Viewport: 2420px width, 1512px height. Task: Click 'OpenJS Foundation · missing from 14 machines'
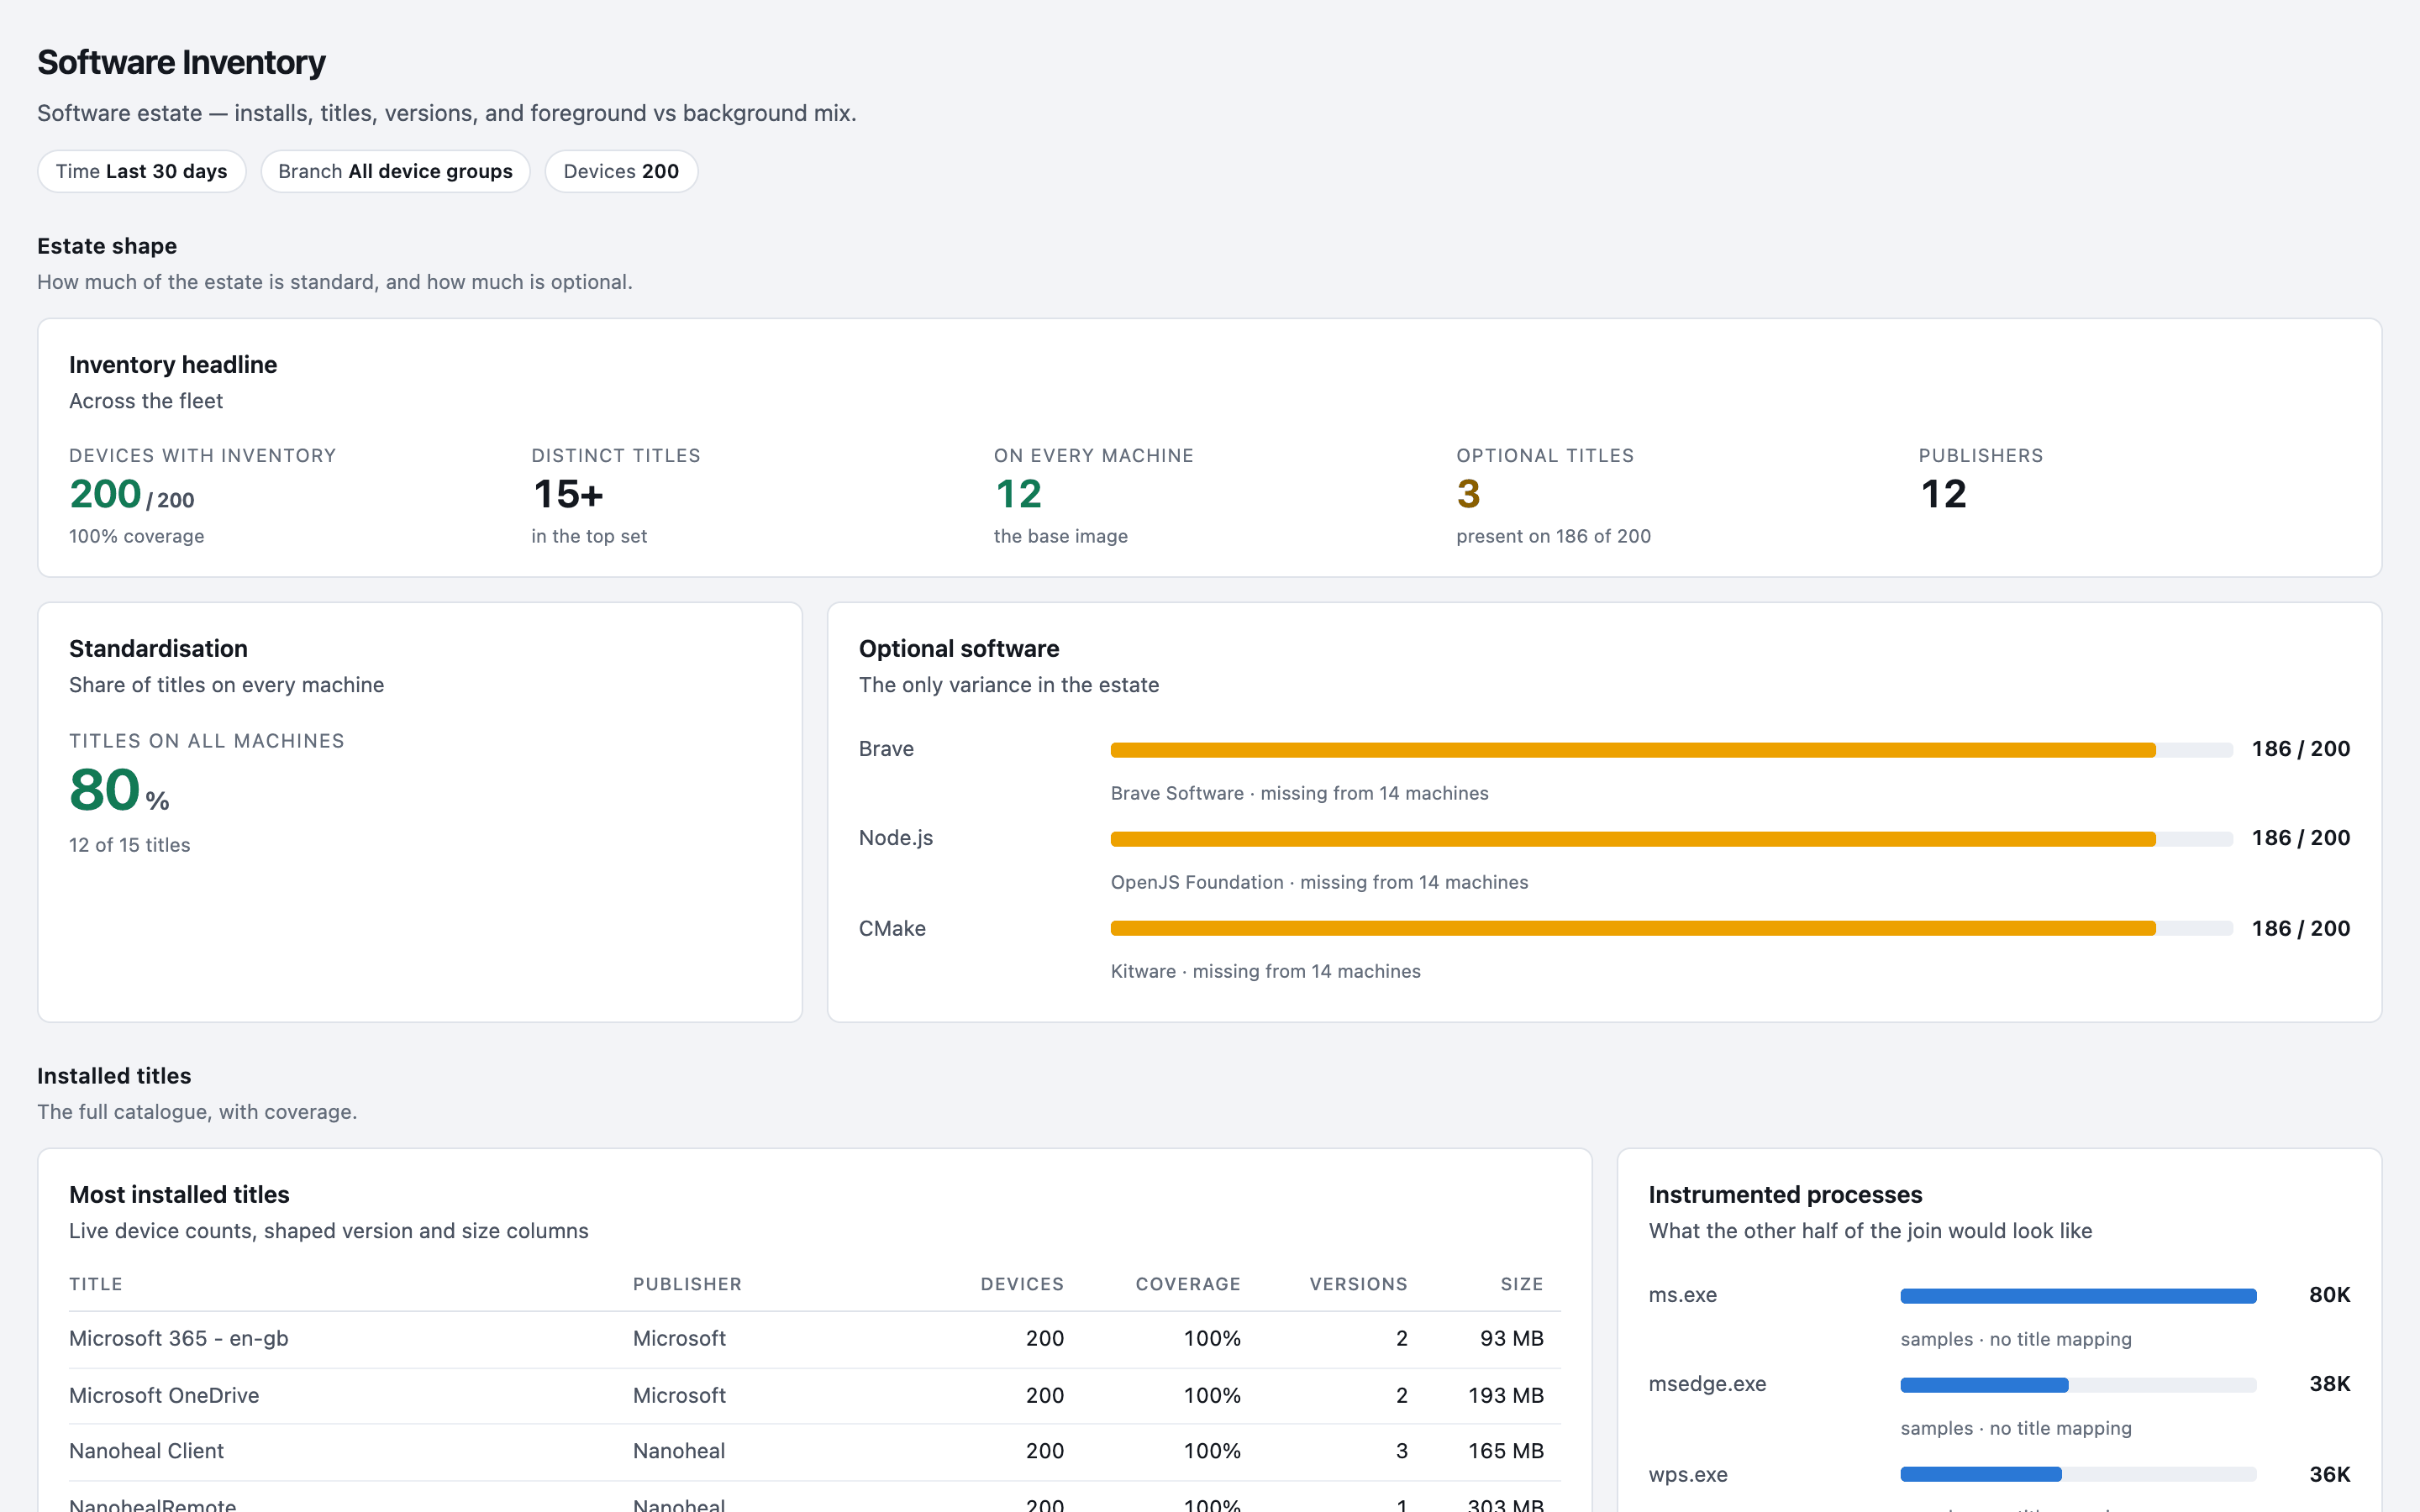click(x=1320, y=882)
